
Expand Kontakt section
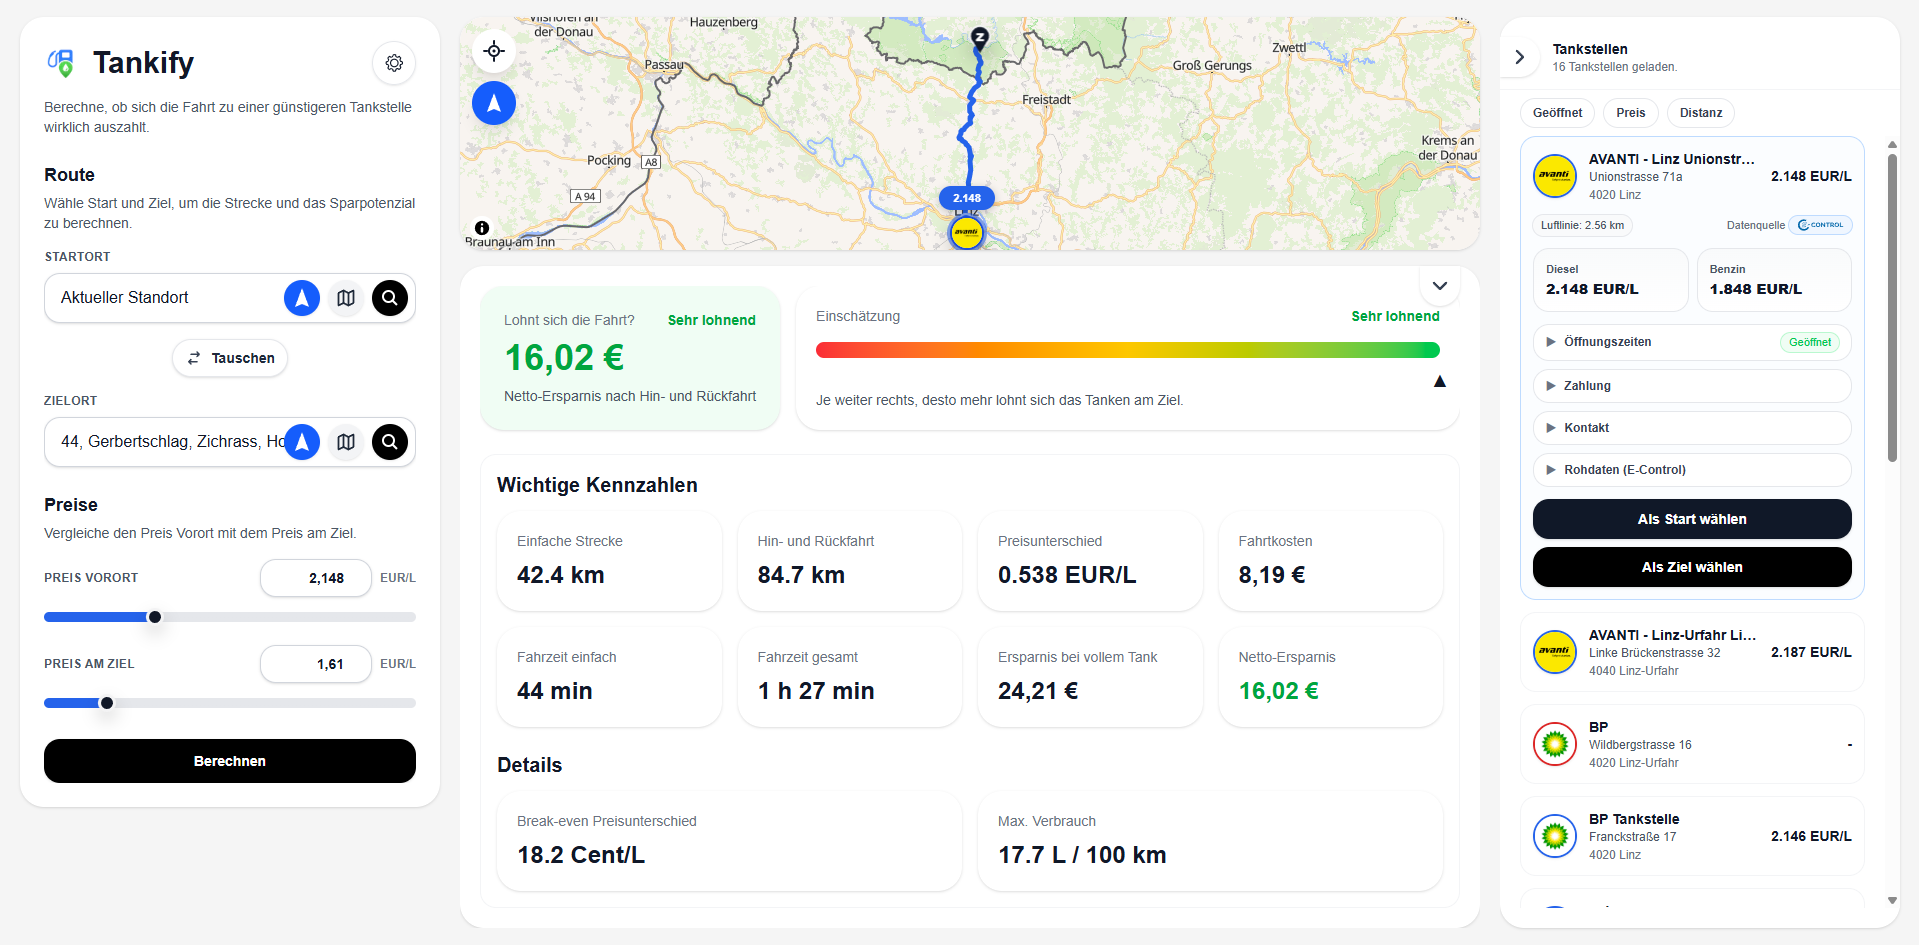tap(1692, 428)
